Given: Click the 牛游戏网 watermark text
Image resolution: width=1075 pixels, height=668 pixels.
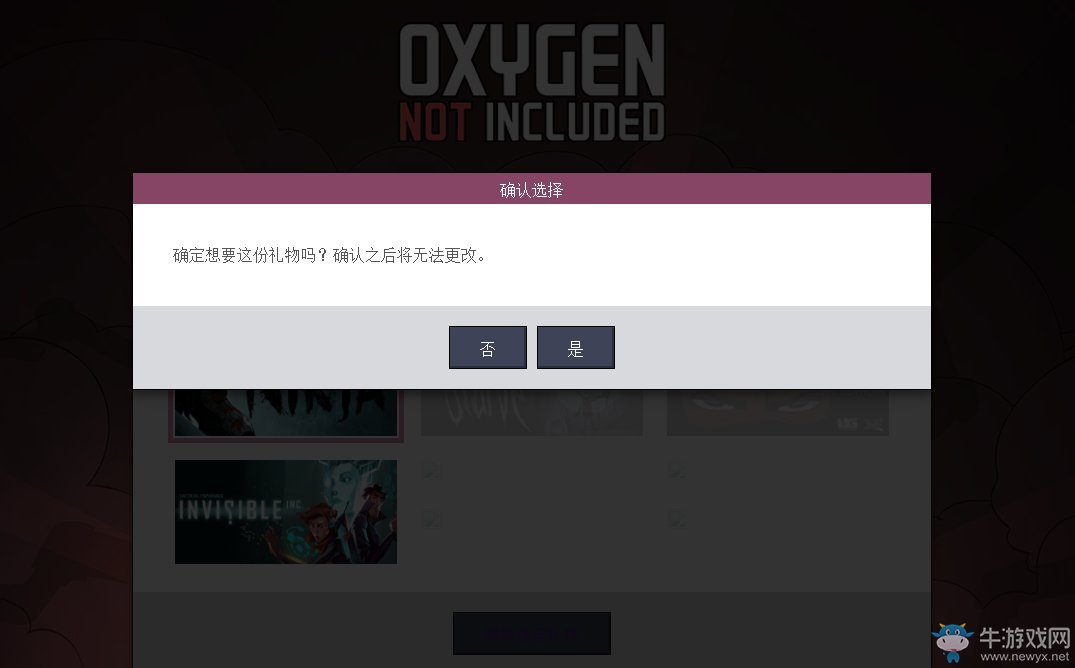Looking at the screenshot, I should (x=1024, y=638).
